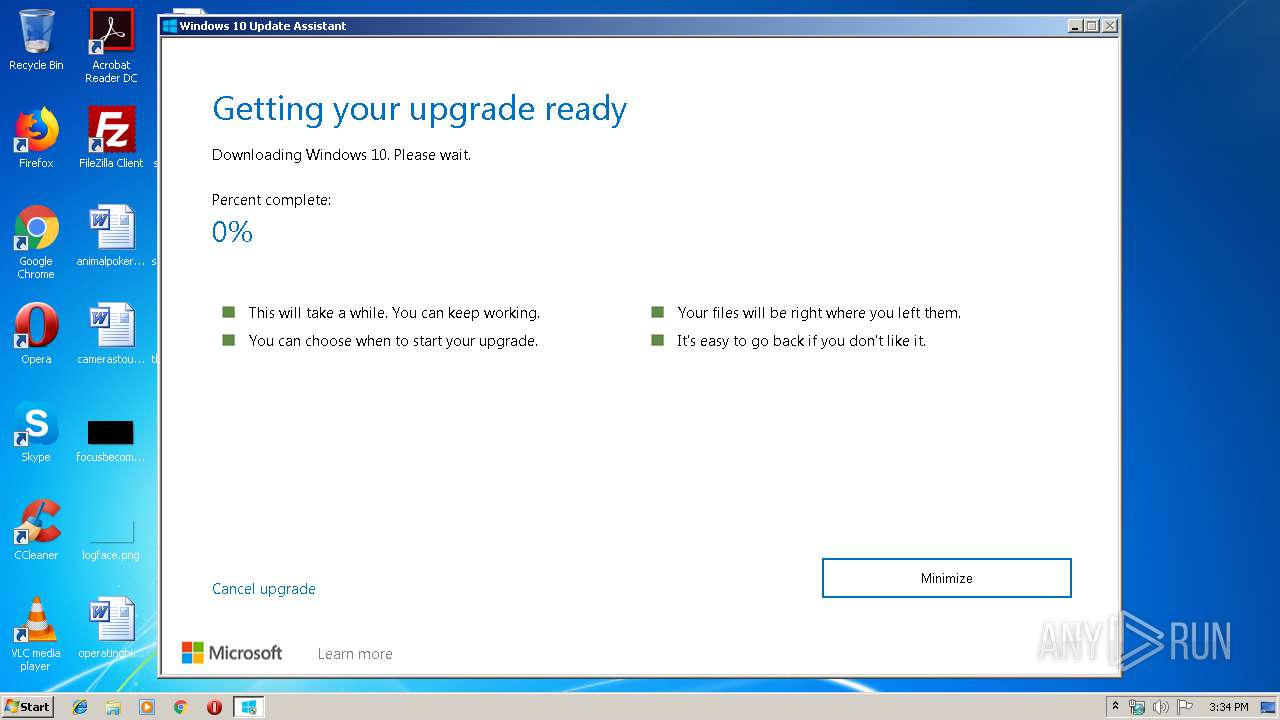Click the Windows logo in title bar
1280x720 pixels.
click(x=170, y=26)
